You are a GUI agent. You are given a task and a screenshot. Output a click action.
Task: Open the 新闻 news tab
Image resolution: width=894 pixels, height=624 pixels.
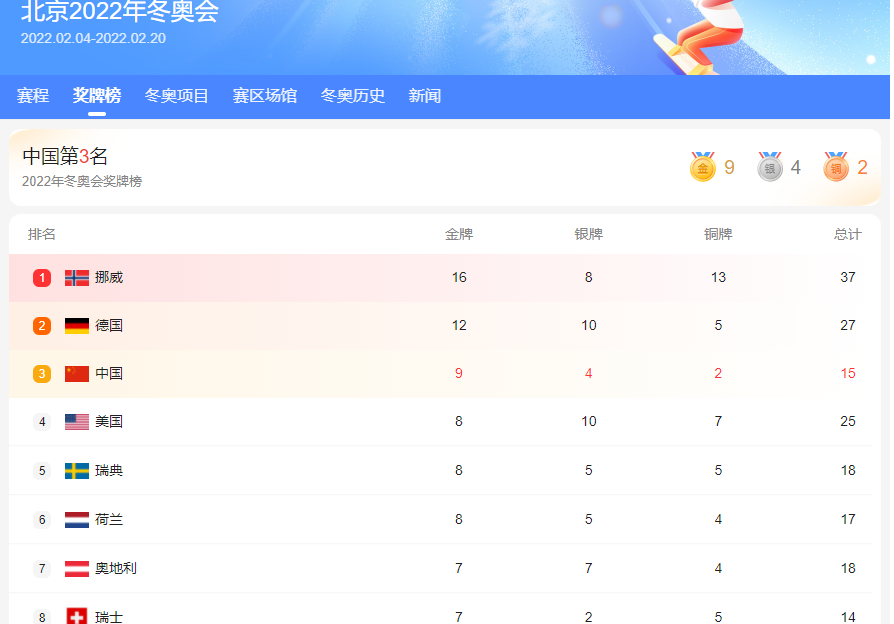[x=424, y=95]
